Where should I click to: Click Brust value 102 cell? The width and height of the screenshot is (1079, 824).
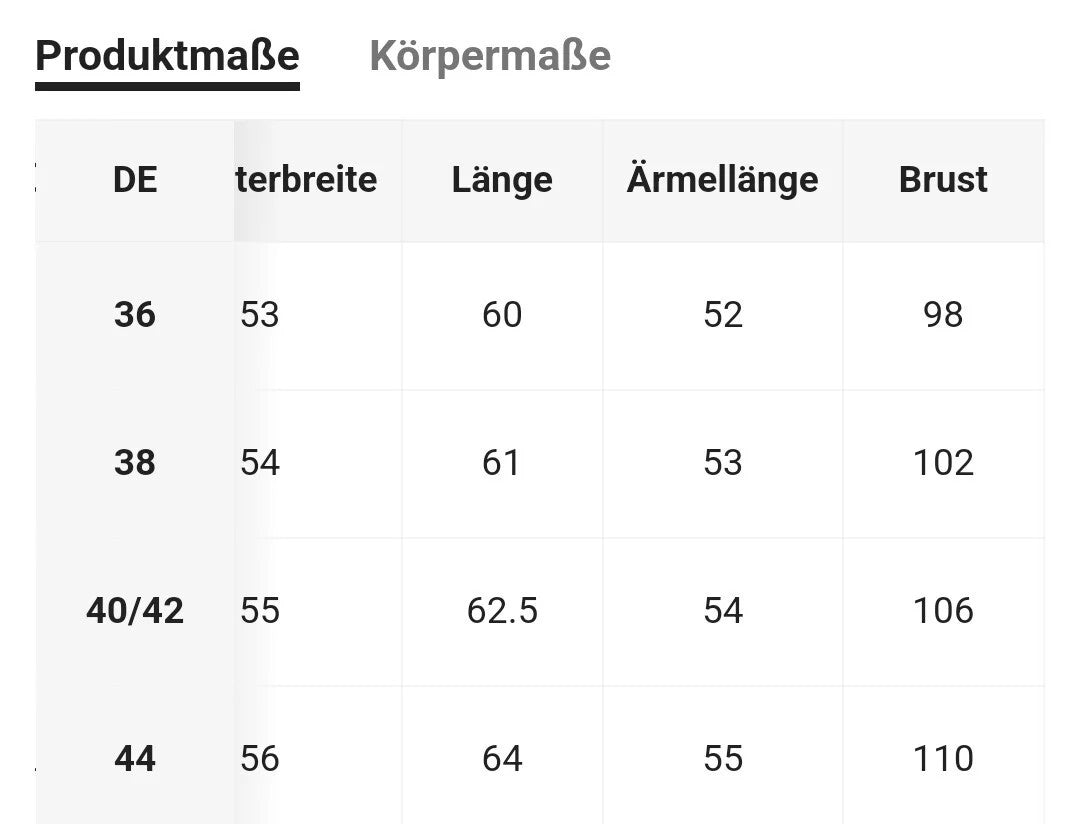point(943,463)
